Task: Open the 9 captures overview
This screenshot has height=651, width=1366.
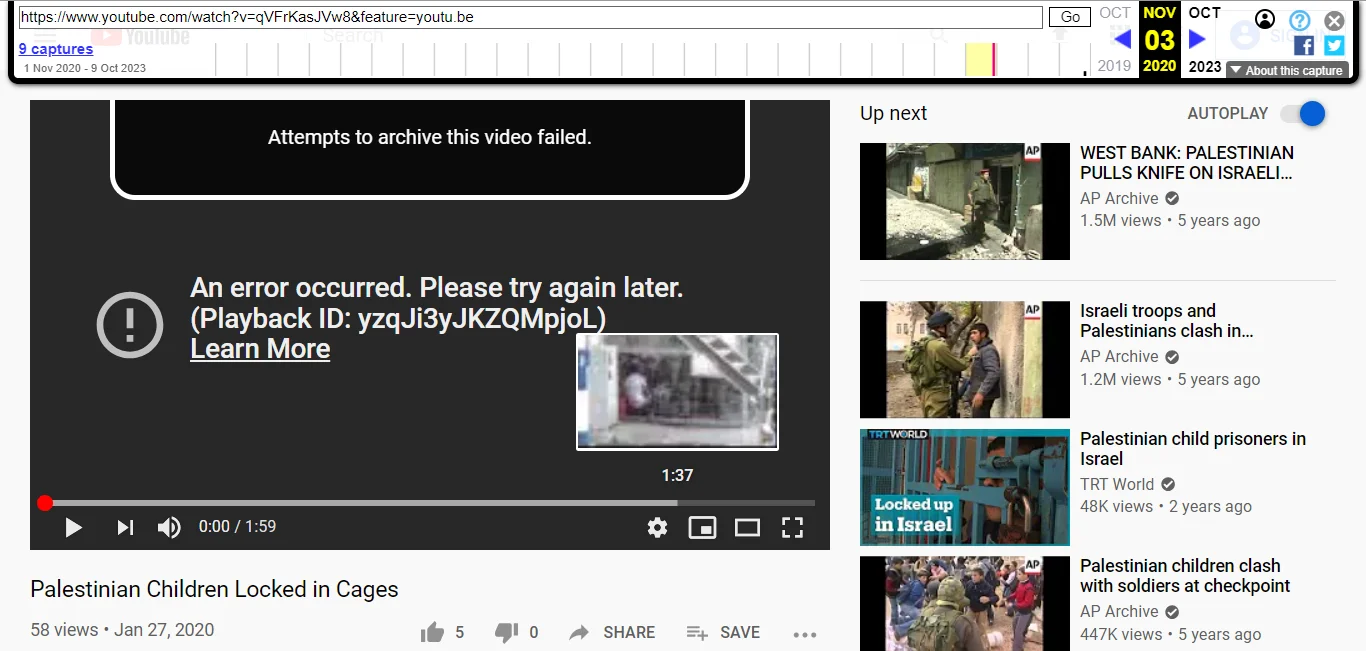Action: click(56, 48)
